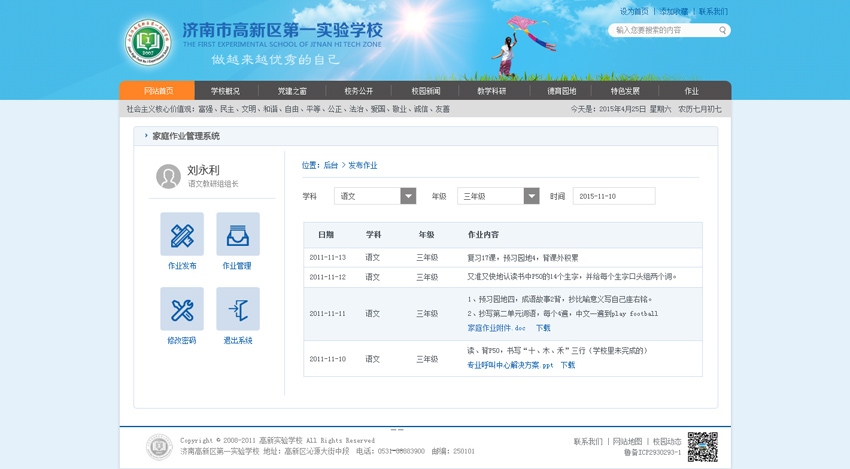The height and width of the screenshot is (469, 850).
Task: Click the 修改密码 (change password) icon
Action: point(182,309)
